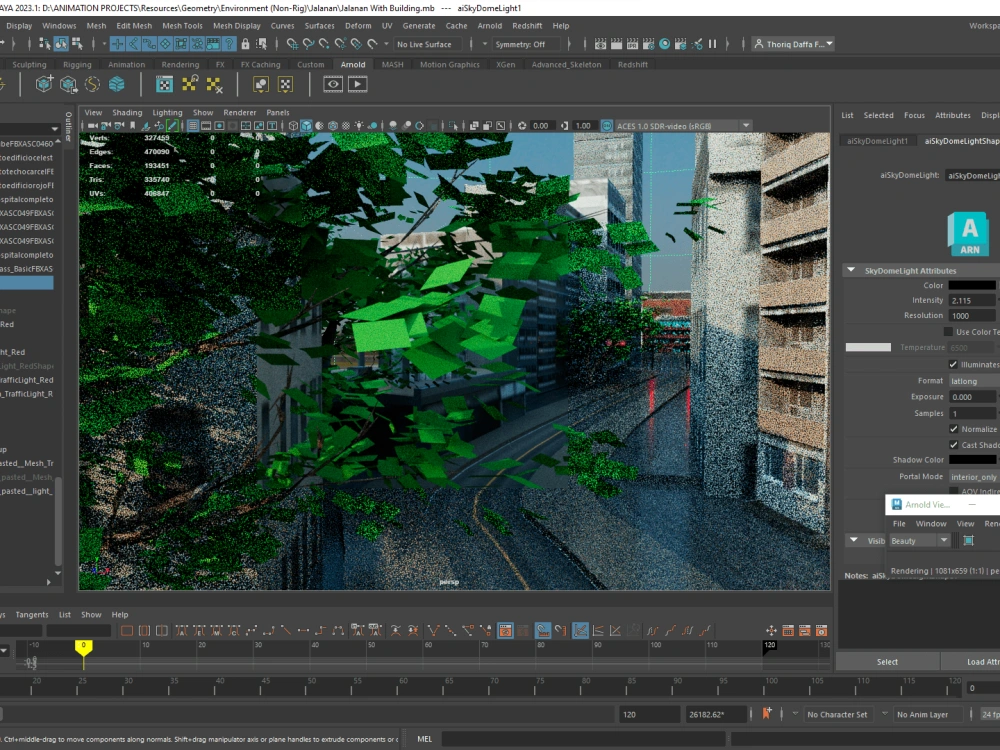1000x750 pixels.
Task: Disable the Cast Shadows checkbox
Action: pyautogui.click(x=954, y=444)
